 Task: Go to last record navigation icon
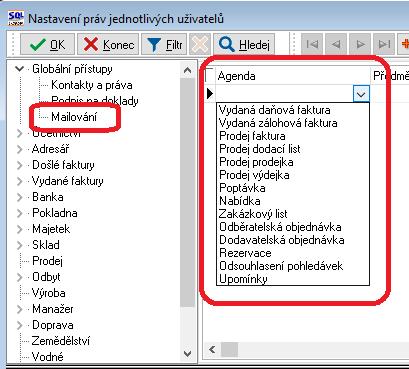pyautogui.click(x=384, y=44)
